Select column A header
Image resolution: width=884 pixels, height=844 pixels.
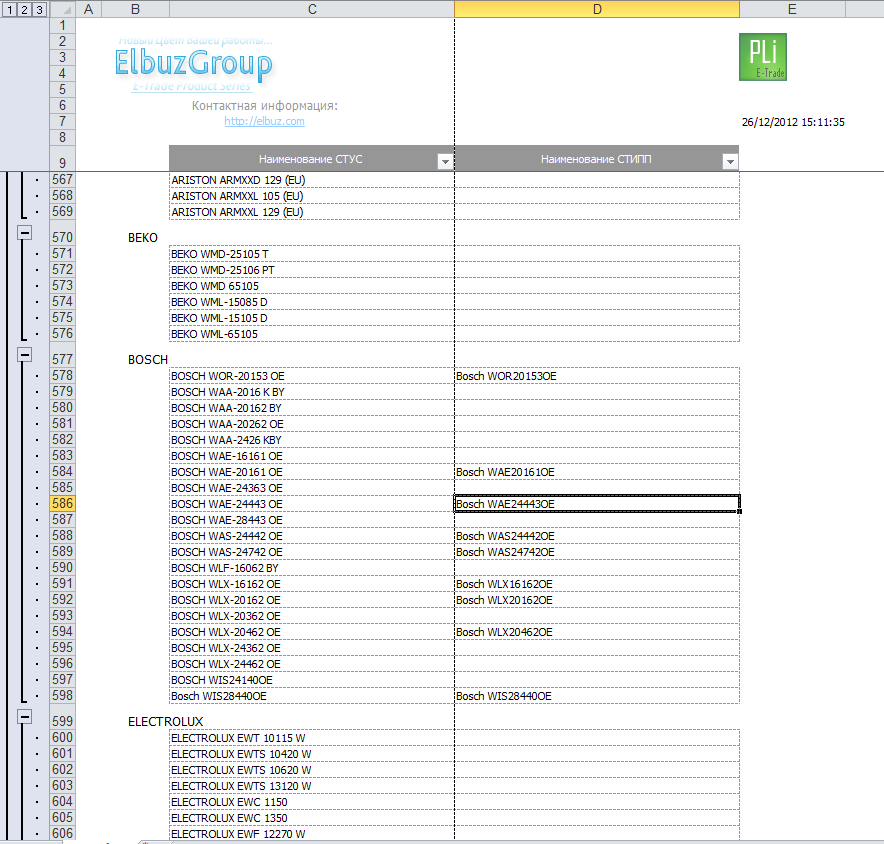89,9
